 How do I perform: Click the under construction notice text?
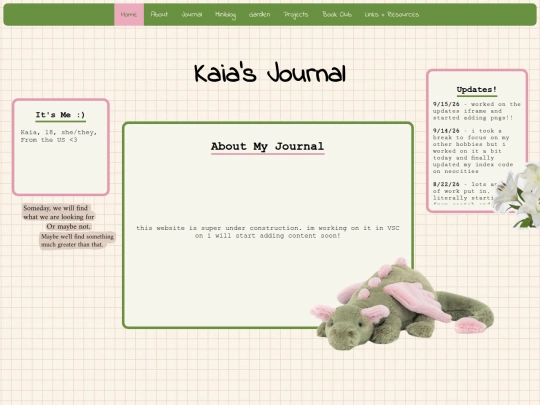[268, 232]
